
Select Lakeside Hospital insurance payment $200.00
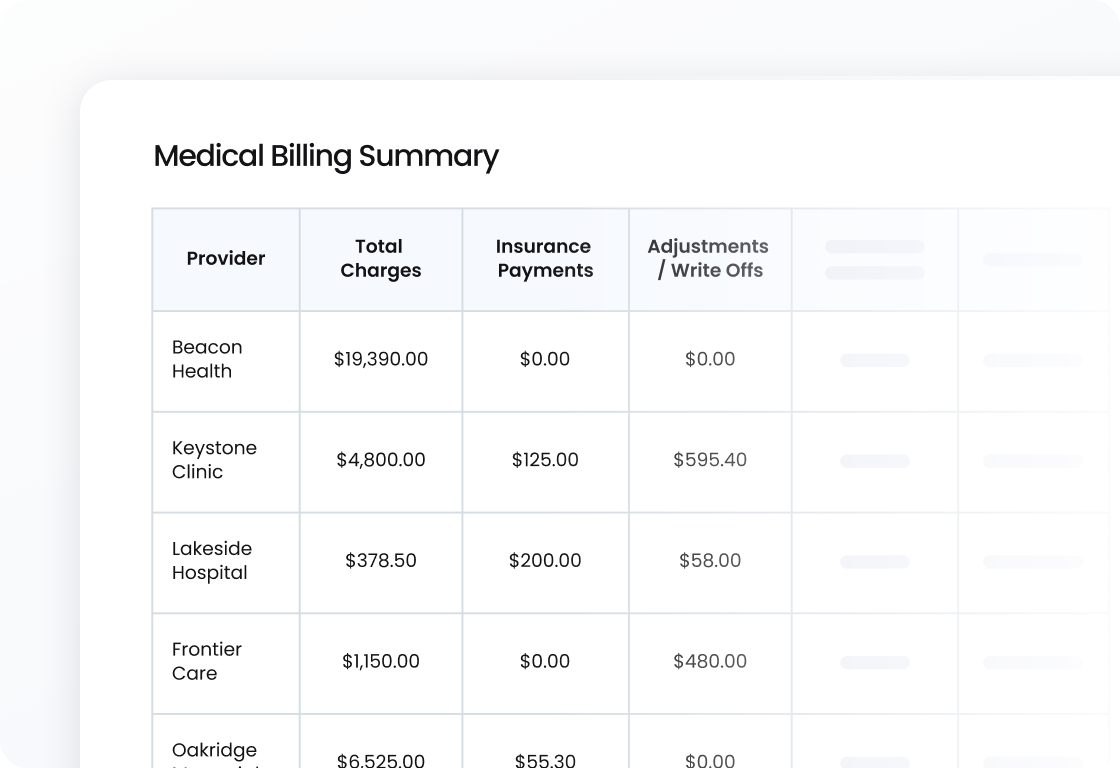545,562
